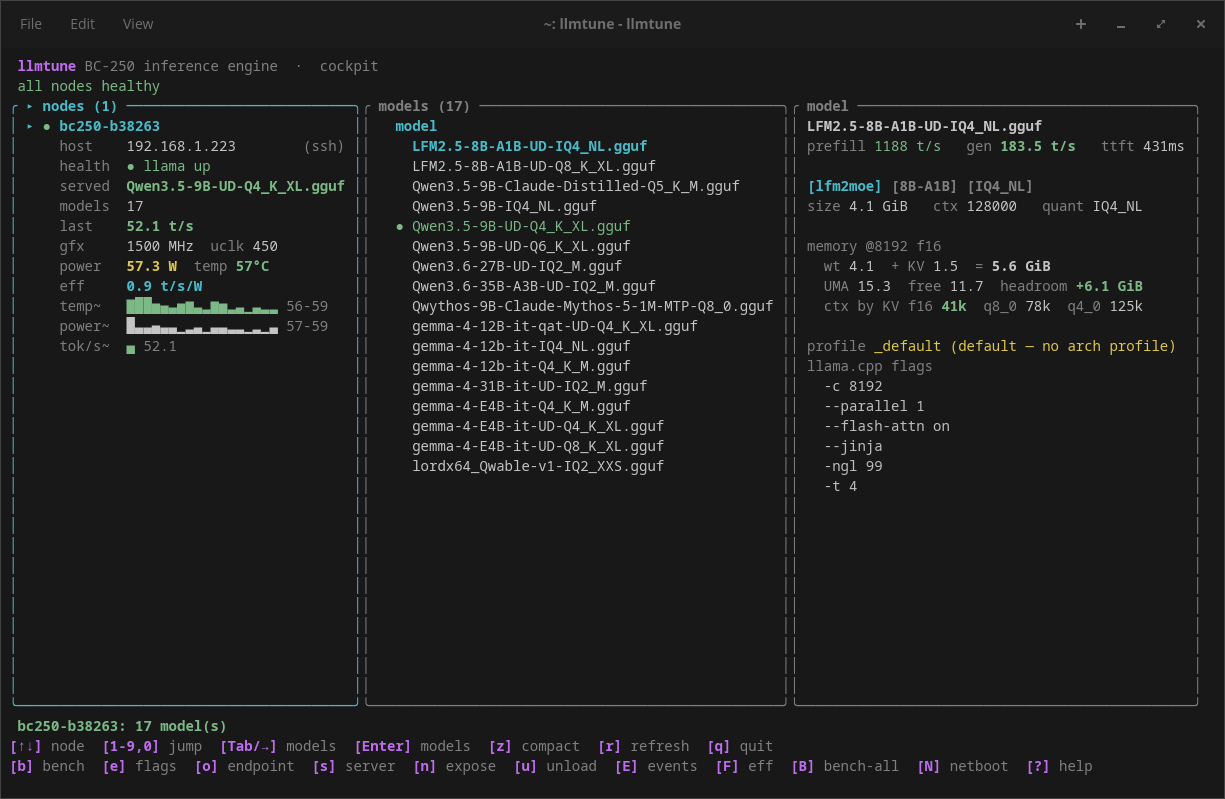This screenshot has height=799, width=1225.
Task: Select LFM2.5-8B-A1B-UD-Q8_K_XL.gguf model
Action: tap(534, 166)
